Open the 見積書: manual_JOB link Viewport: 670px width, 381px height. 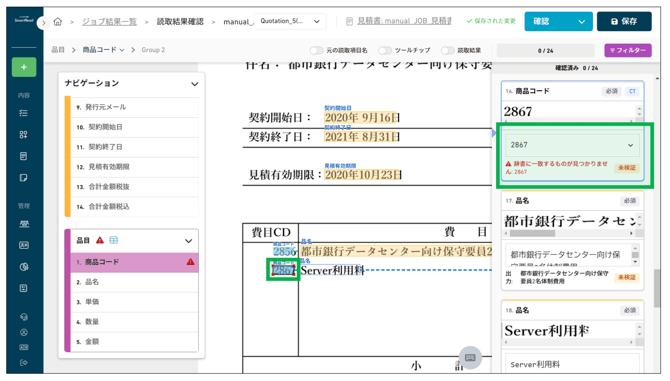pyautogui.click(x=404, y=21)
